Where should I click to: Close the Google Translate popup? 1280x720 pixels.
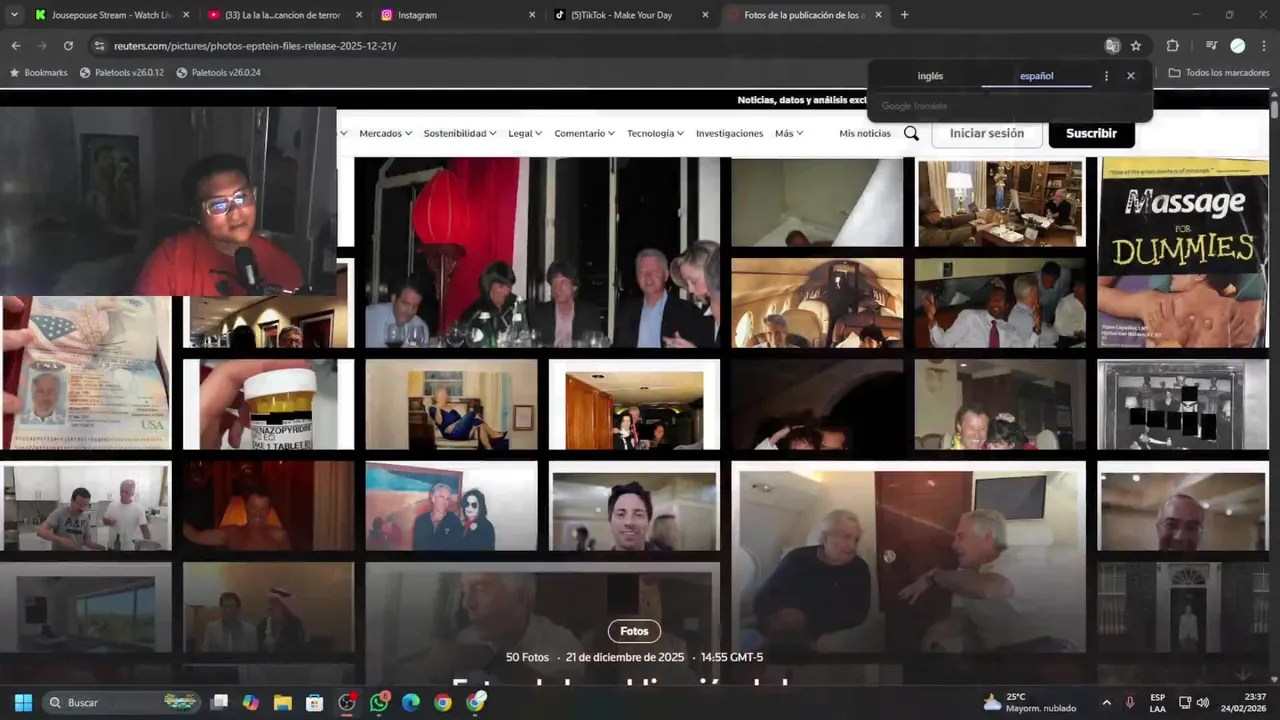1131,76
